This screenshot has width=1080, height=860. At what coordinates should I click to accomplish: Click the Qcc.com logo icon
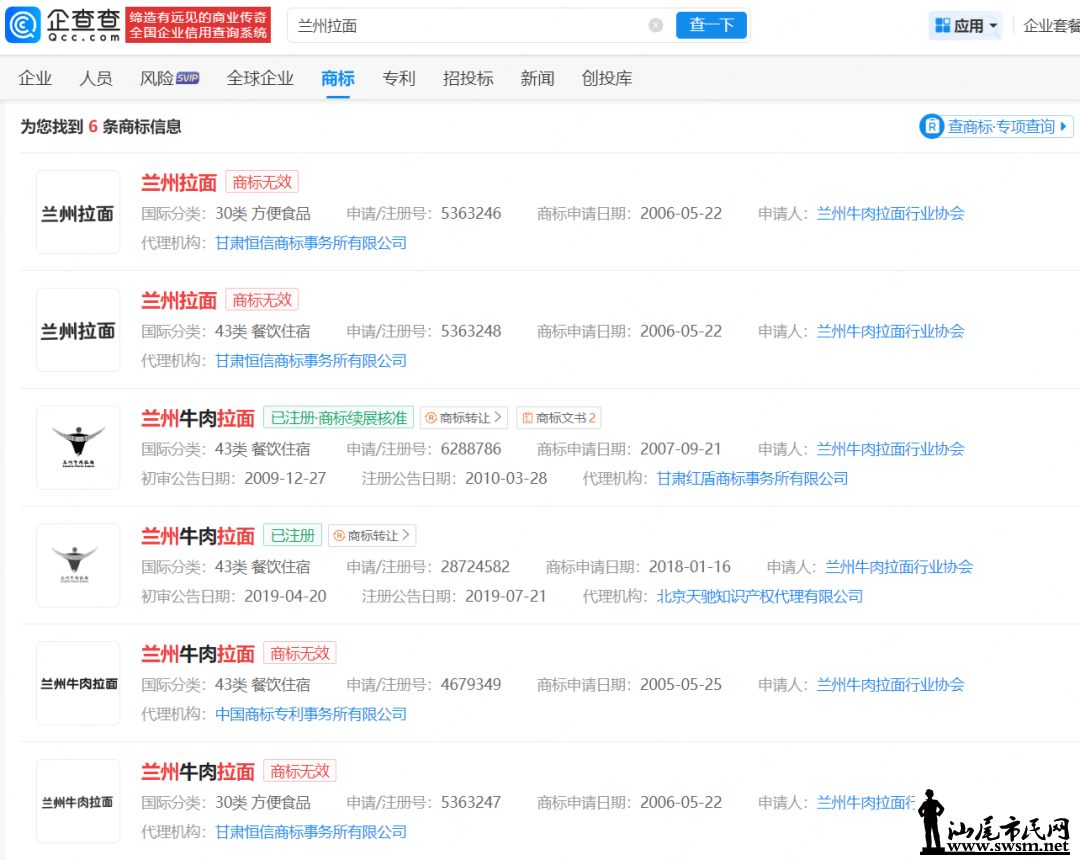(23, 25)
